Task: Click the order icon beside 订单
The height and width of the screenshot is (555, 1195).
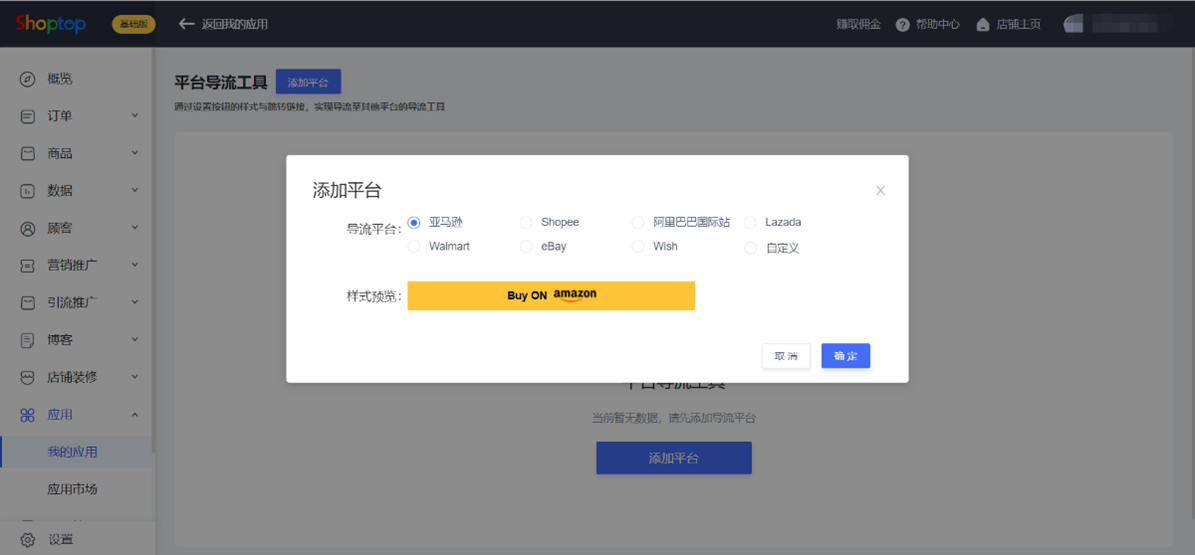Action: pyautogui.click(x=27, y=116)
